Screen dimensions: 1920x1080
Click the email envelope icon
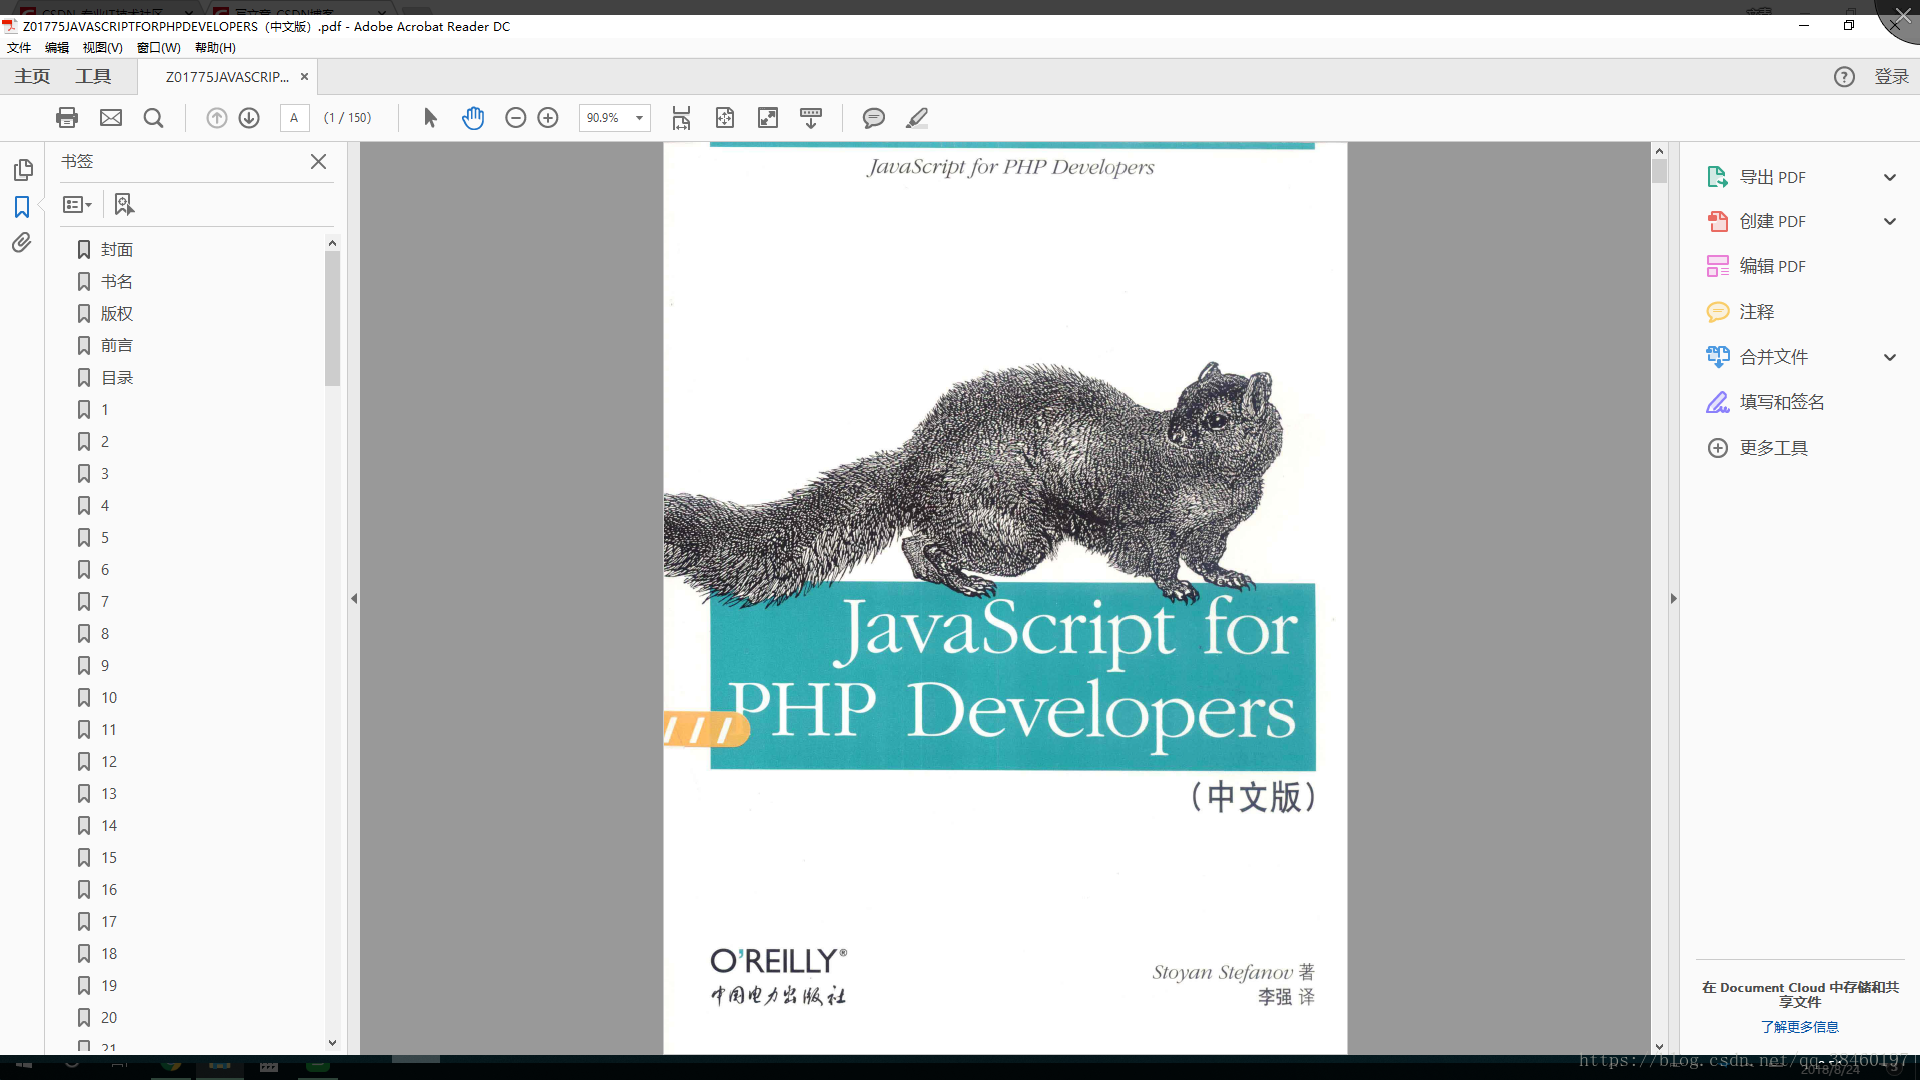click(111, 118)
